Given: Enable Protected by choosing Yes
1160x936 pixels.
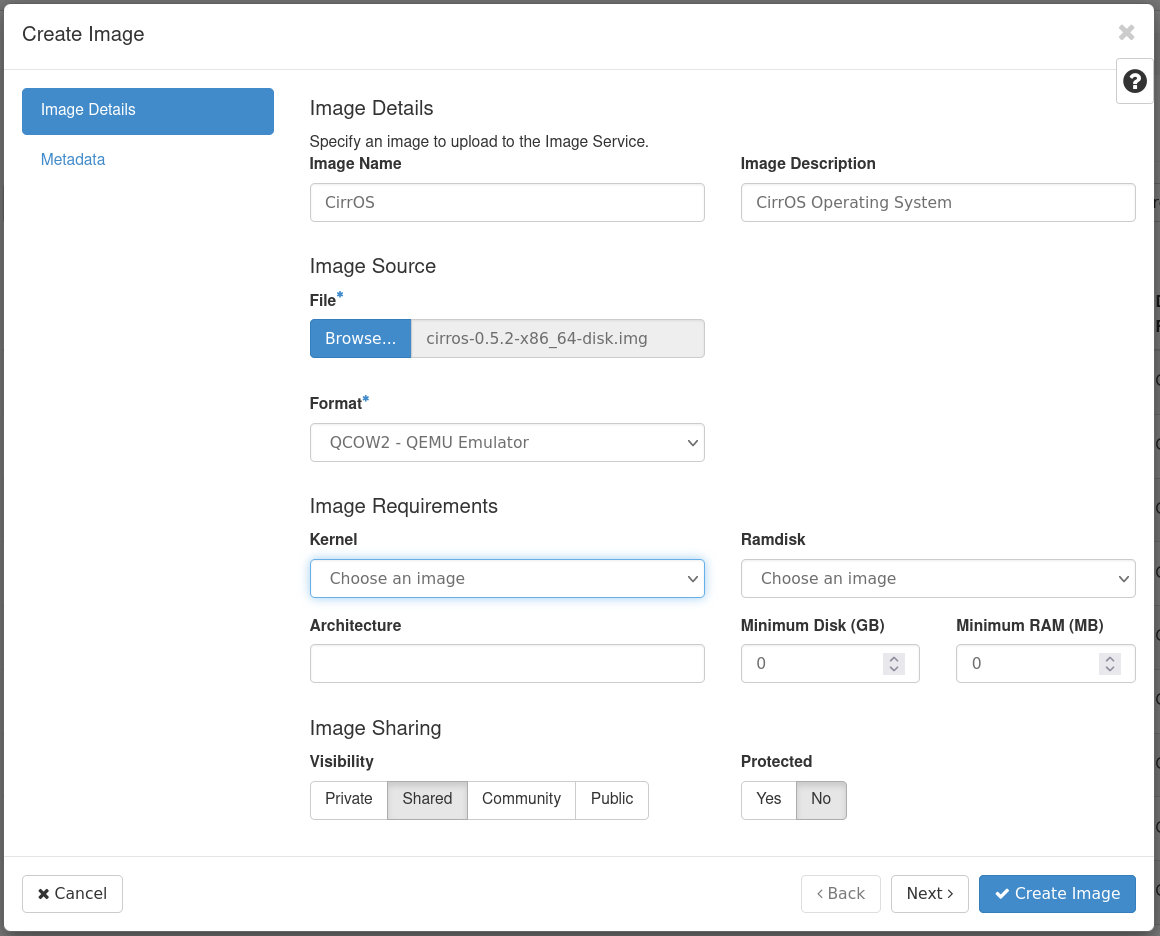Looking at the screenshot, I should click(x=768, y=799).
